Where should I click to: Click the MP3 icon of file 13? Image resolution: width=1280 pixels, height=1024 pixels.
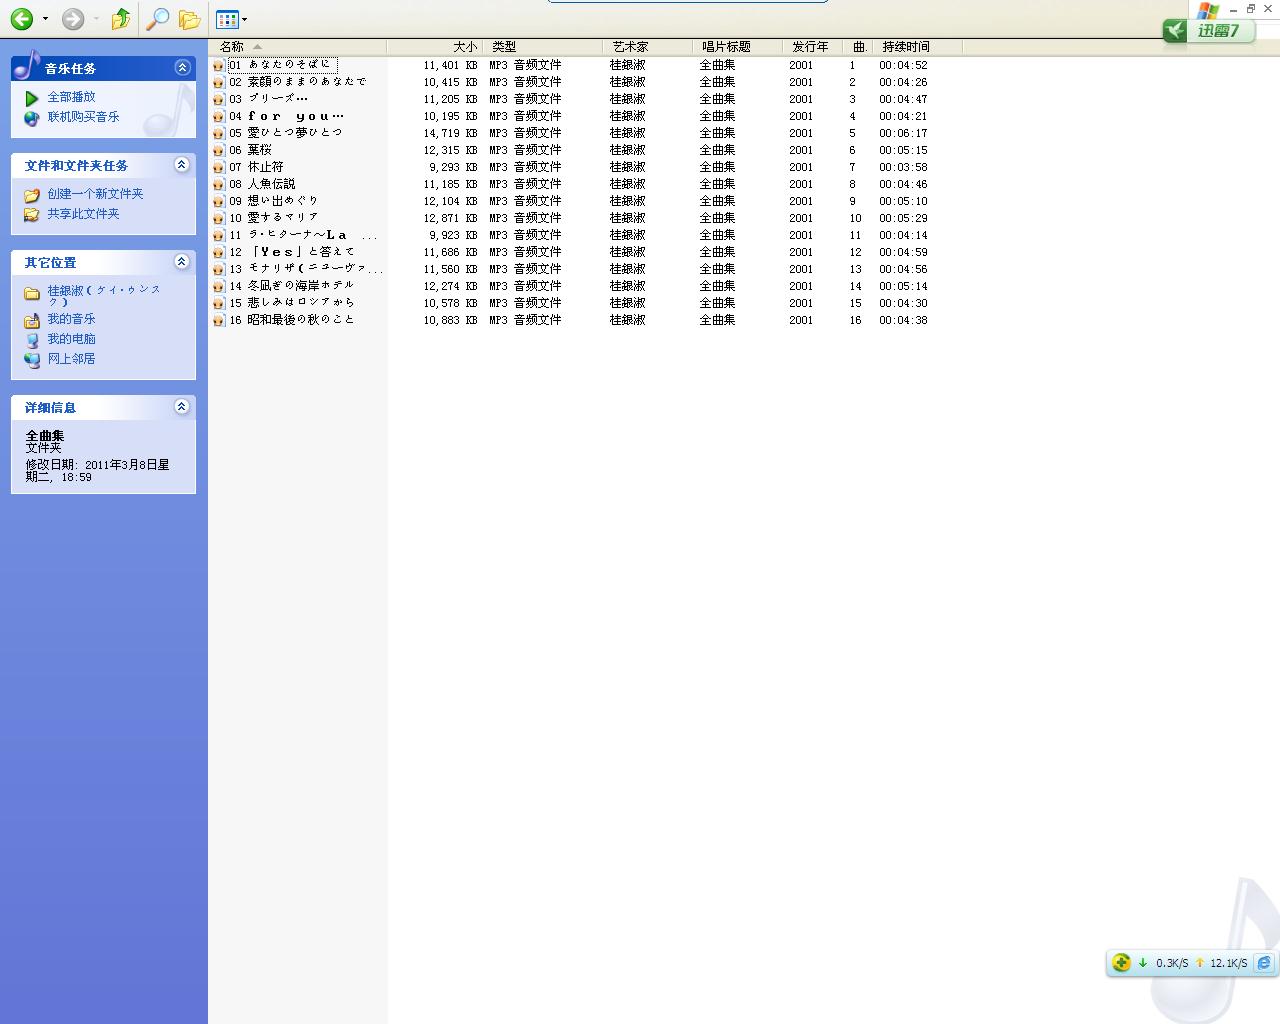(x=218, y=269)
